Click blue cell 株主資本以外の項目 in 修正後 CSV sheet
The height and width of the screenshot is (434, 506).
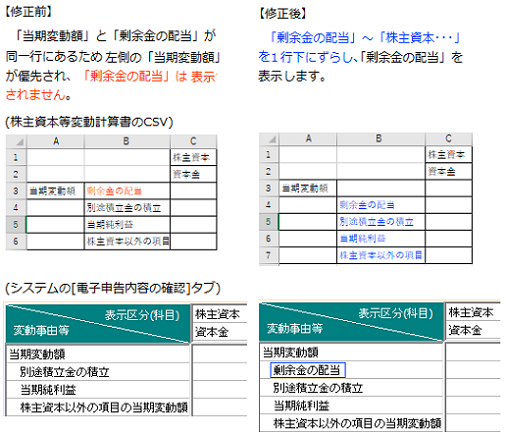[381, 256]
